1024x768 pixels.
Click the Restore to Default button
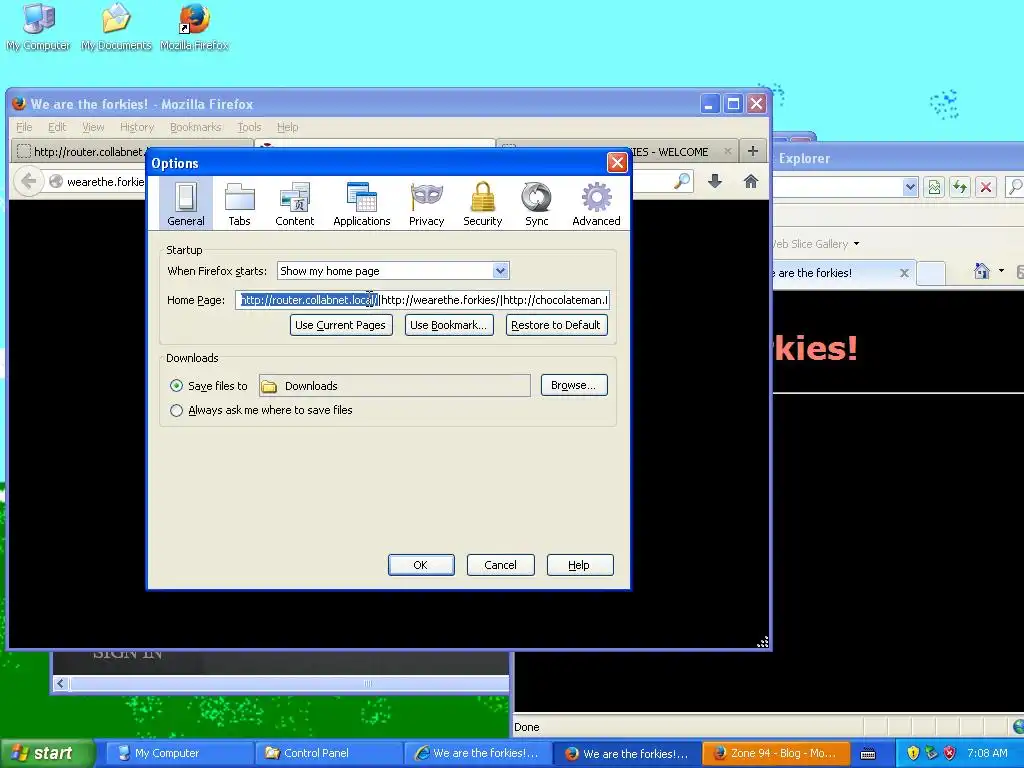pos(556,325)
